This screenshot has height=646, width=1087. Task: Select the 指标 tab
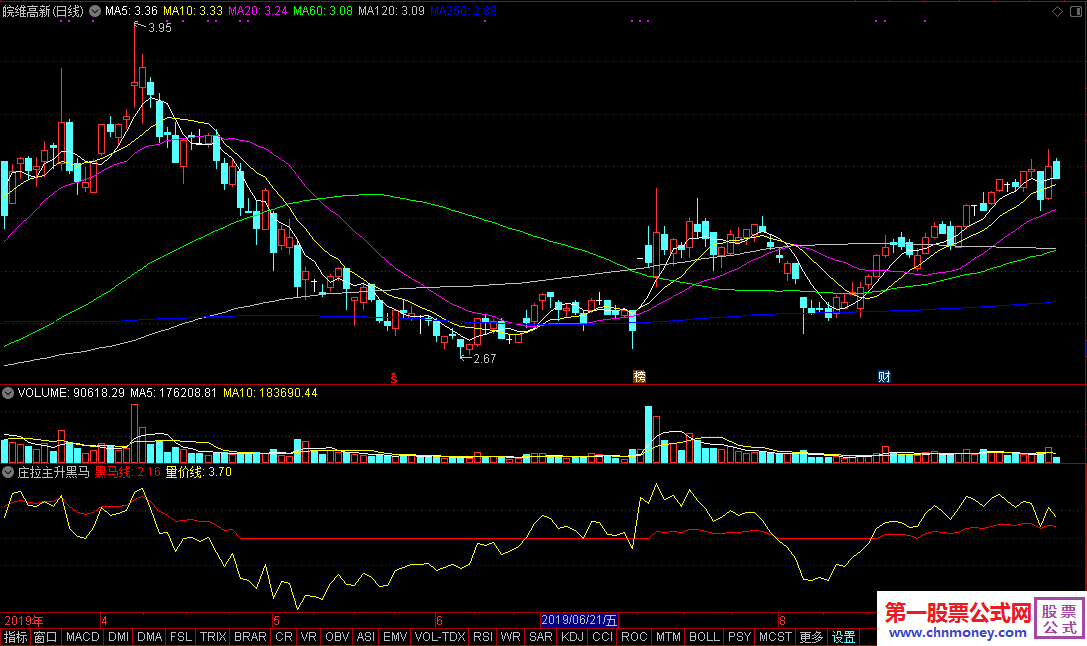[x=15, y=637]
